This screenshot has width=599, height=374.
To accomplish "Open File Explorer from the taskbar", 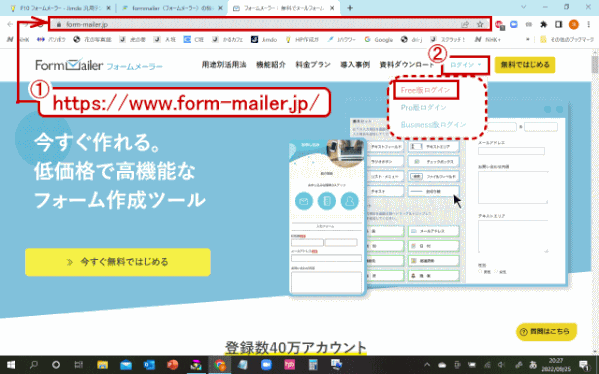I will point(102,365).
